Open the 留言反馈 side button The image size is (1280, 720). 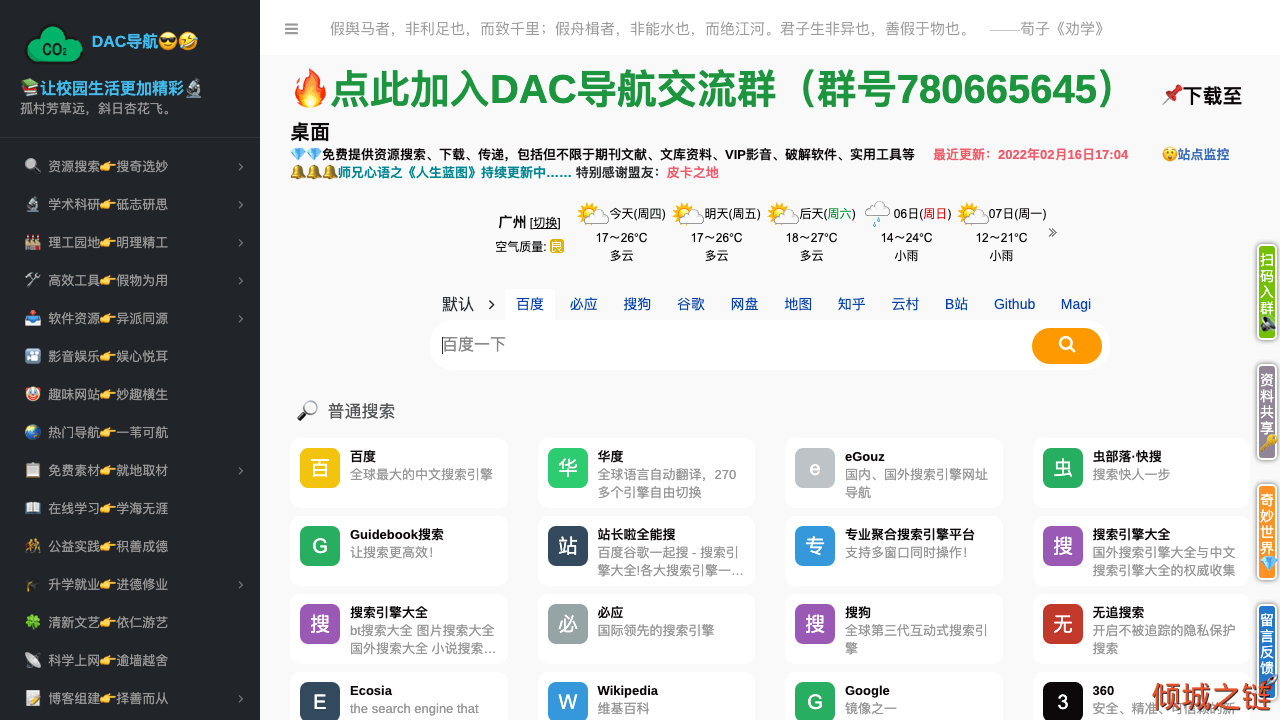1267,652
